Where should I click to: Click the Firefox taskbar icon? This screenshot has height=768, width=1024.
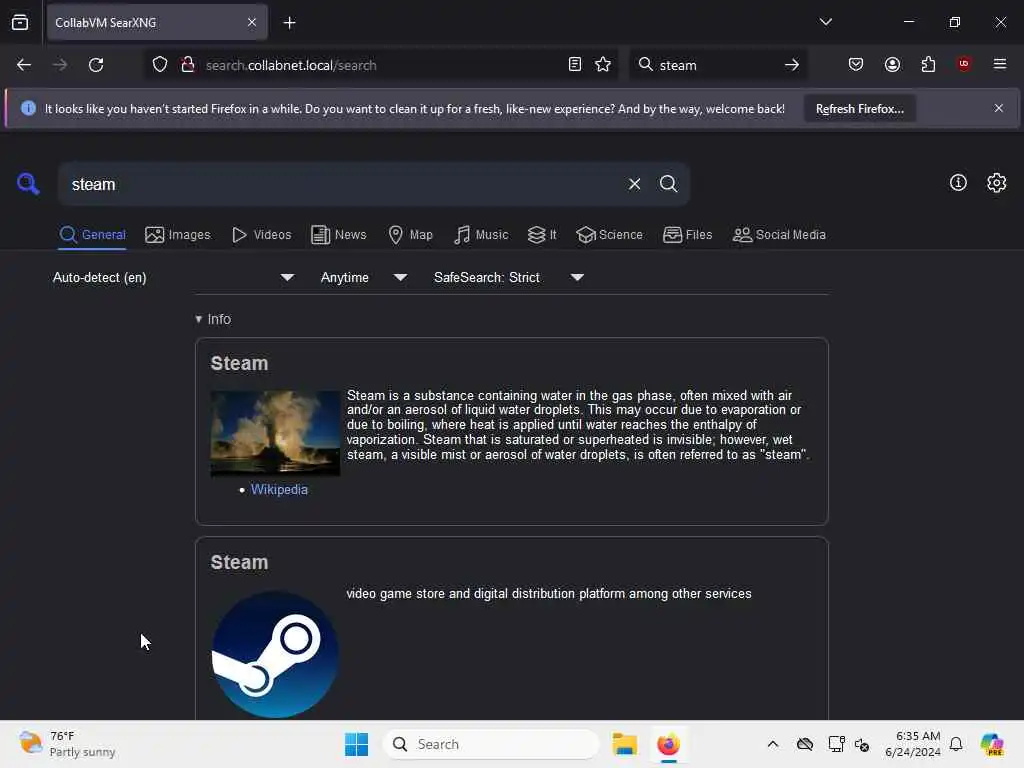tap(668, 744)
